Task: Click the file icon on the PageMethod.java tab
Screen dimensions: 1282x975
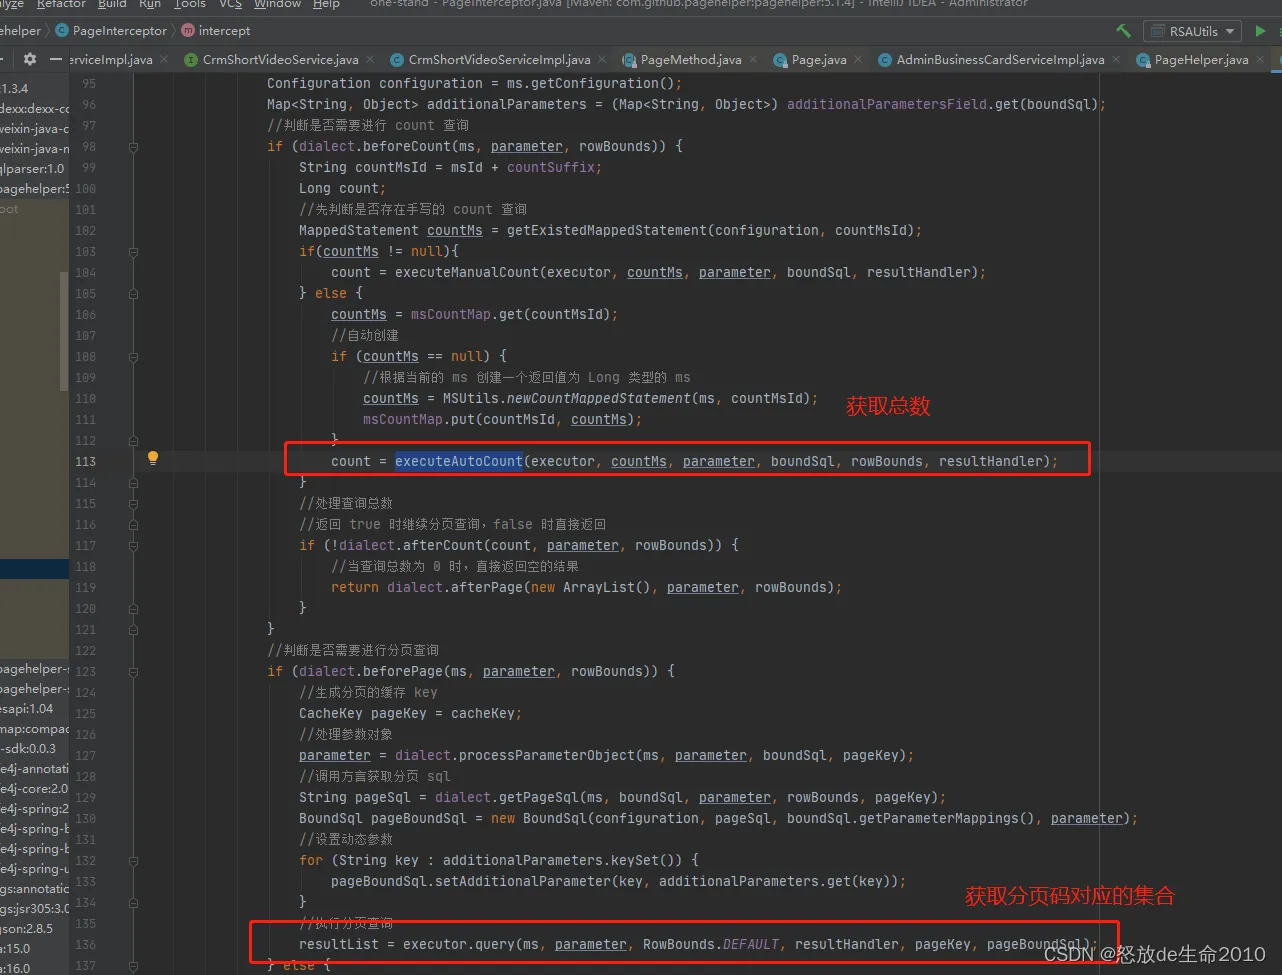Action: click(629, 60)
